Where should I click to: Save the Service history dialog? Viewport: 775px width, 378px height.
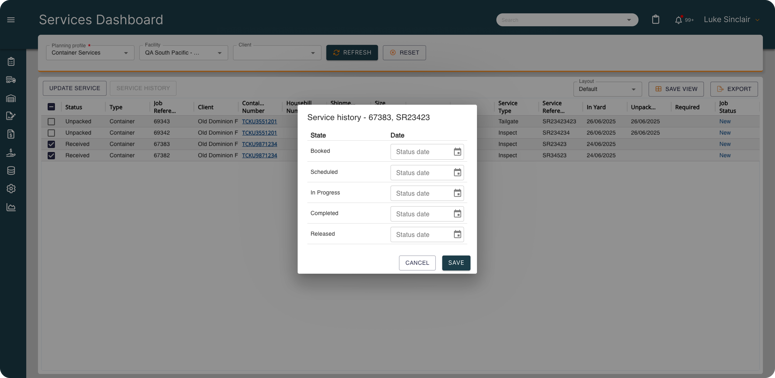point(456,263)
